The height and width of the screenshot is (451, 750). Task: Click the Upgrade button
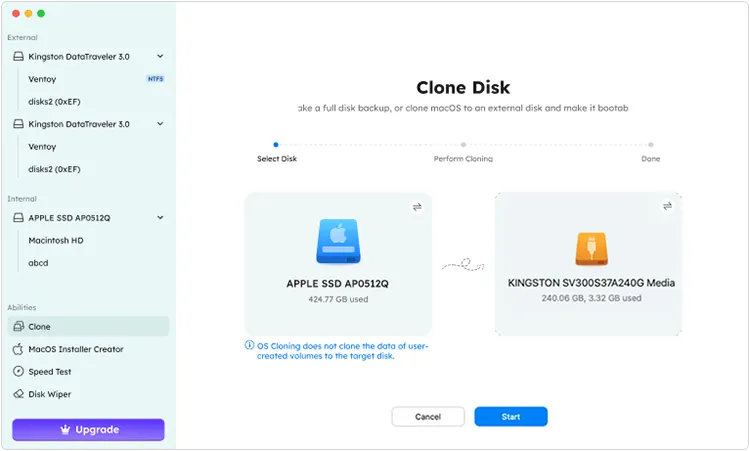pyautogui.click(x=88, y=429)
